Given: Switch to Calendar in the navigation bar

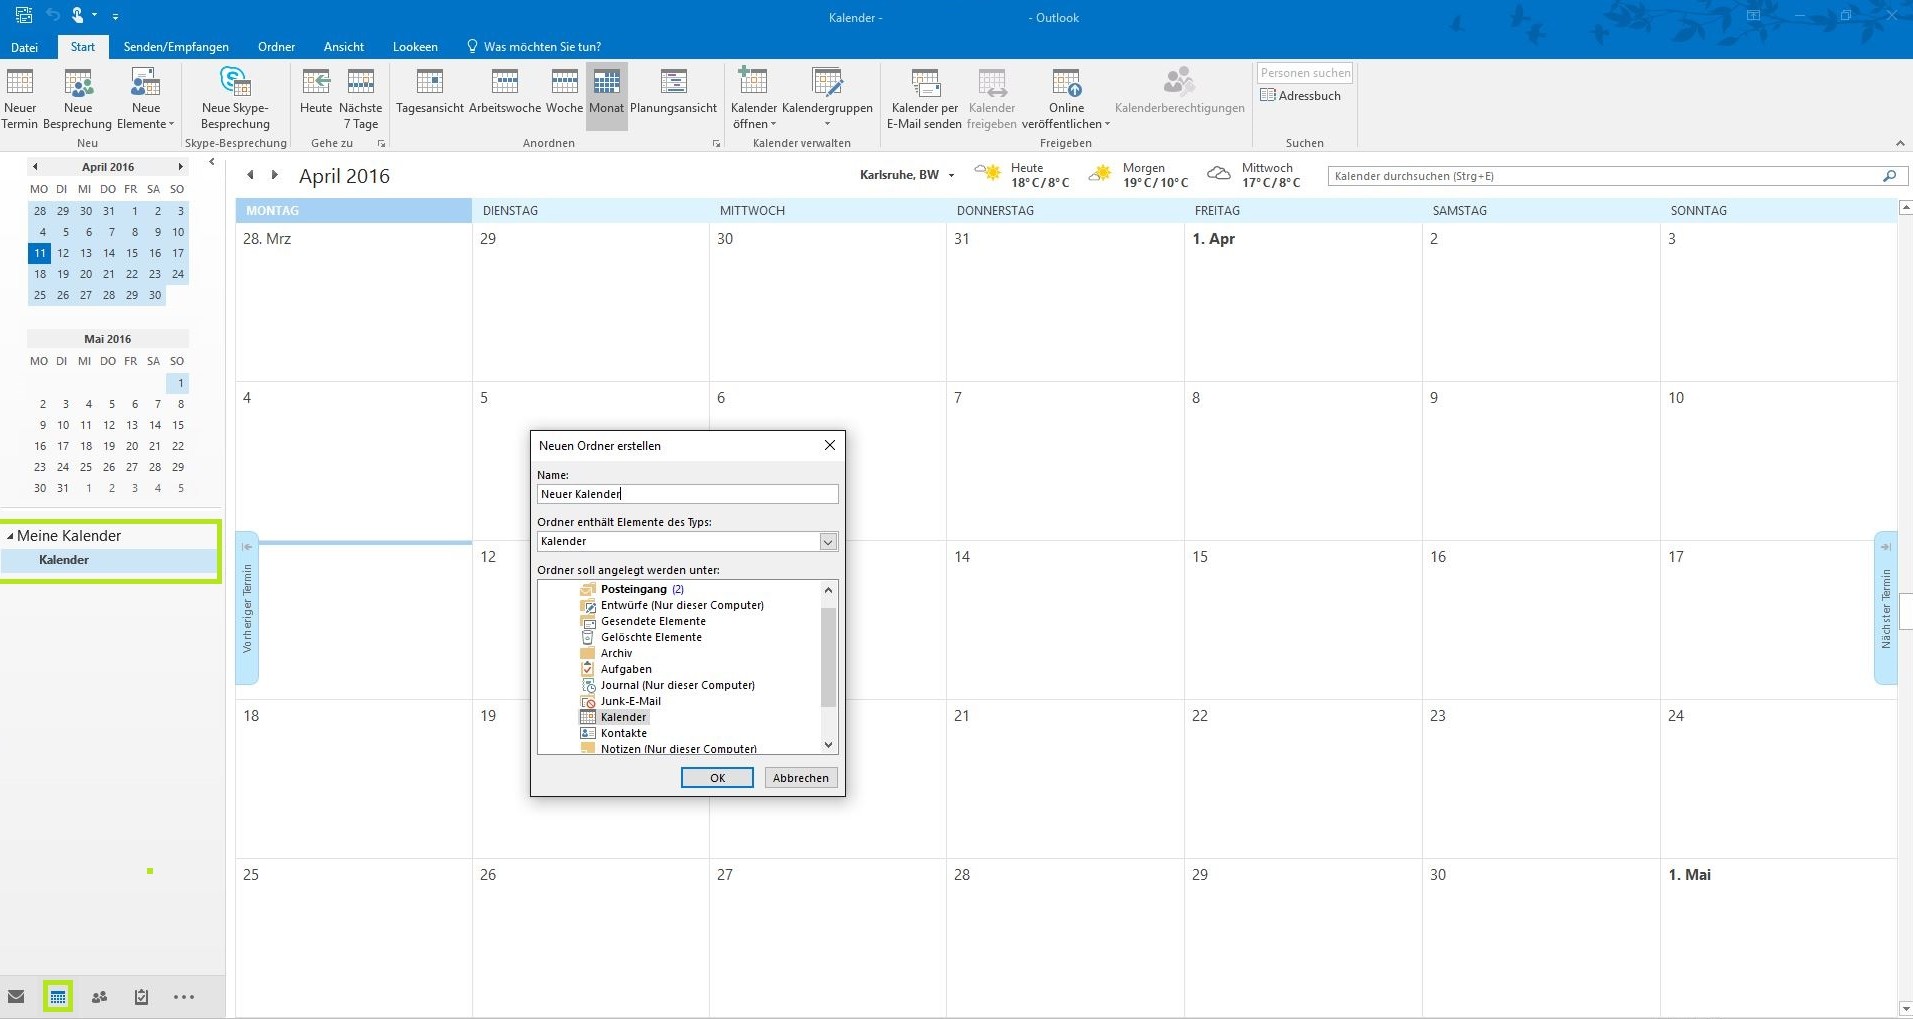Looking at the screenshot, I should [58, 997].
